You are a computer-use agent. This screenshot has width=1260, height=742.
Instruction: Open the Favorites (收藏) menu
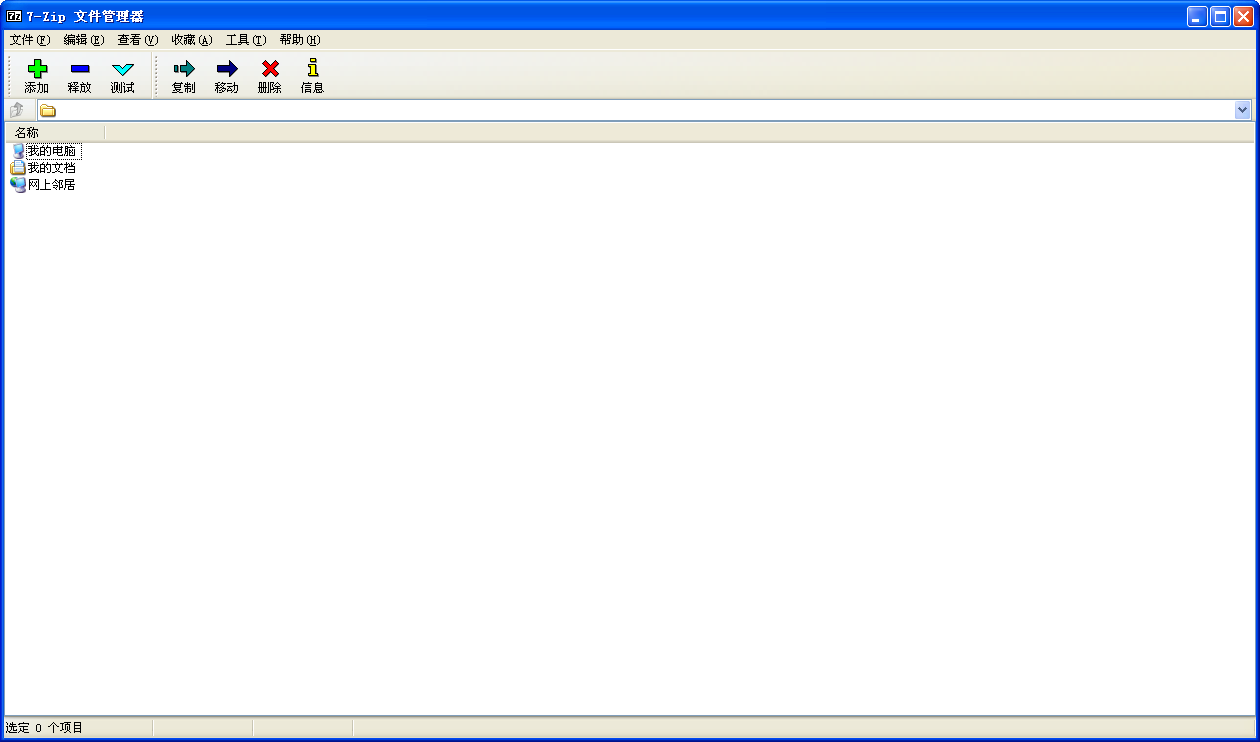191,40
